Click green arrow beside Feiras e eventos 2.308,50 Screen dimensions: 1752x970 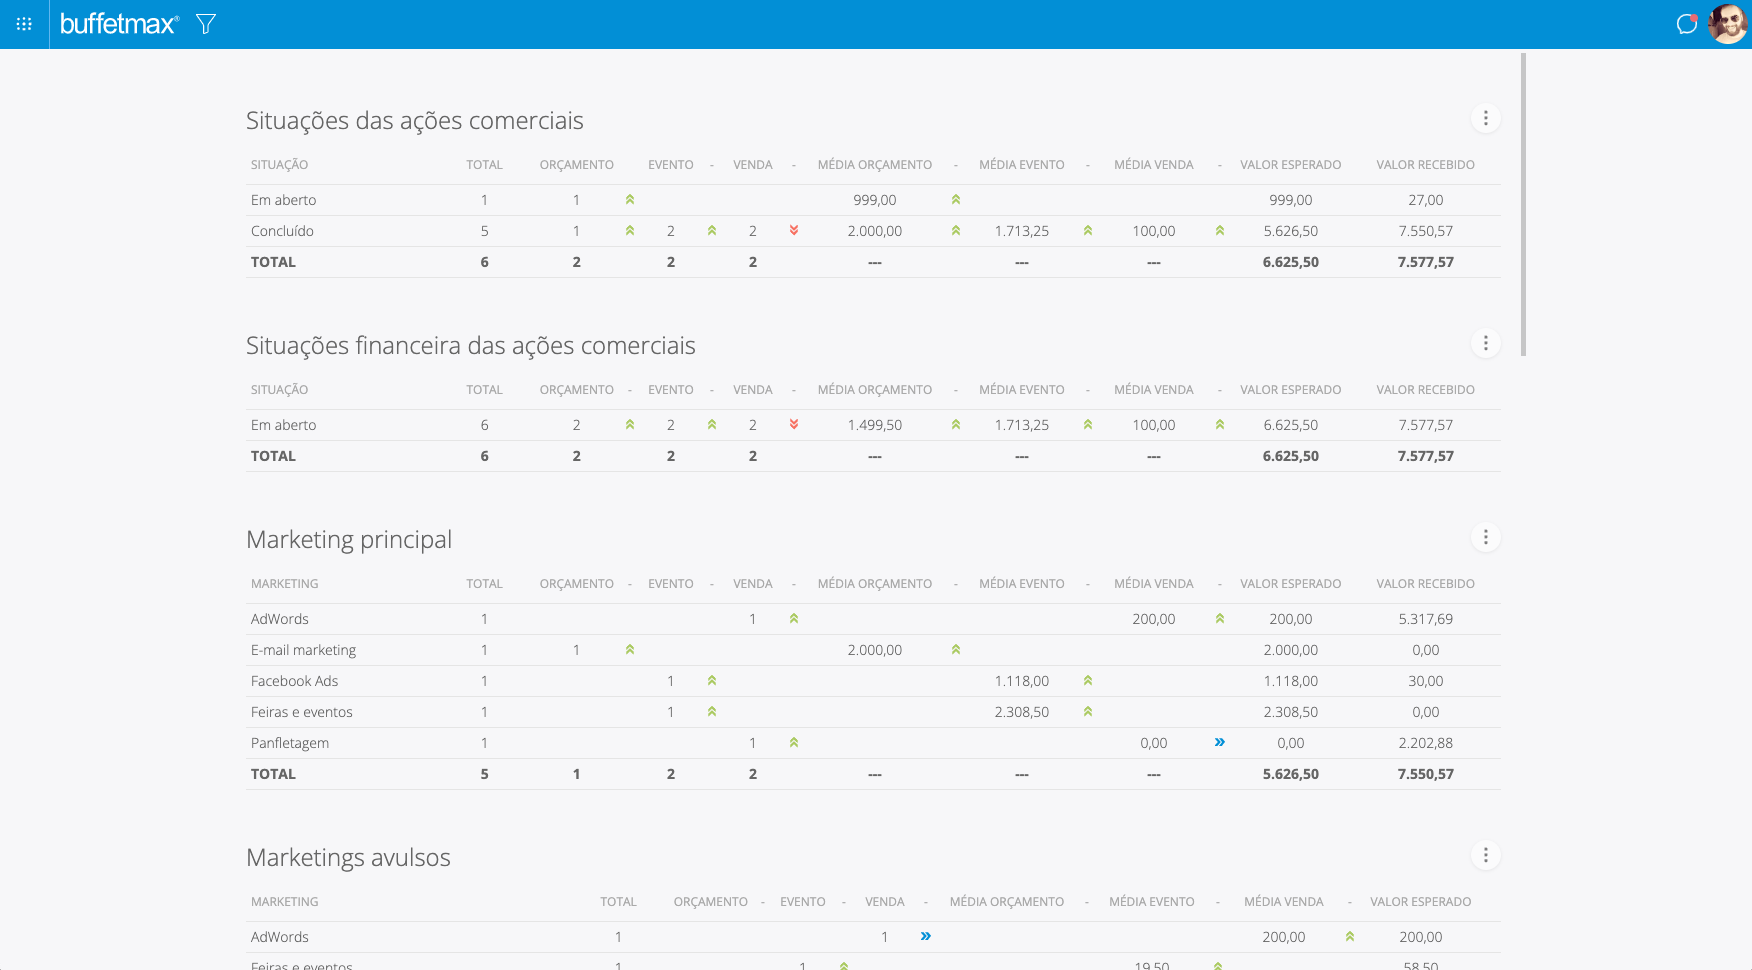[x=1088, y=712]
